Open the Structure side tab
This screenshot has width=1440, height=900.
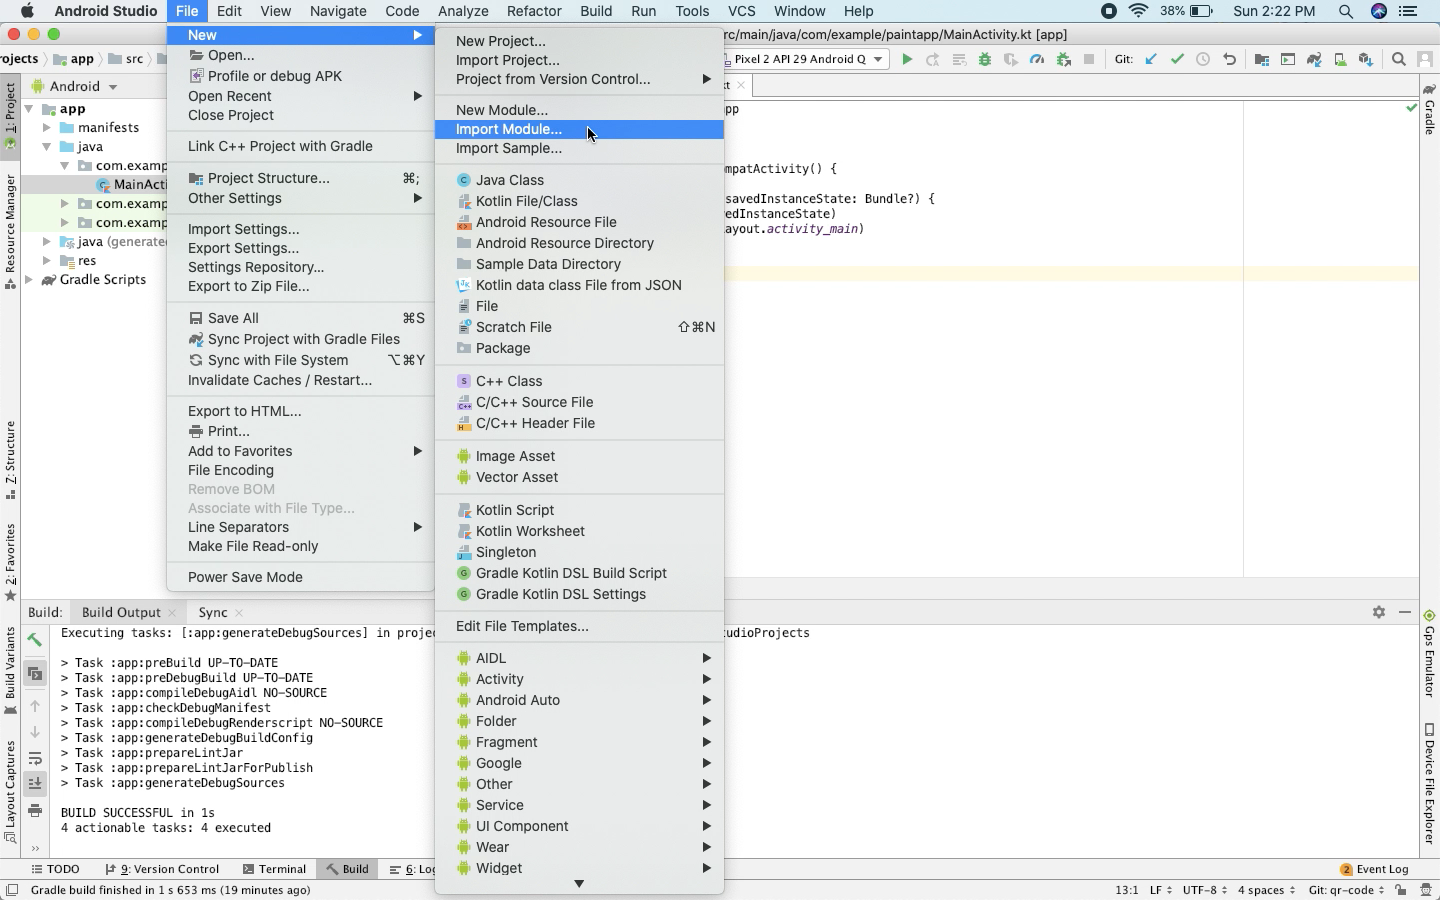(10, 460)
